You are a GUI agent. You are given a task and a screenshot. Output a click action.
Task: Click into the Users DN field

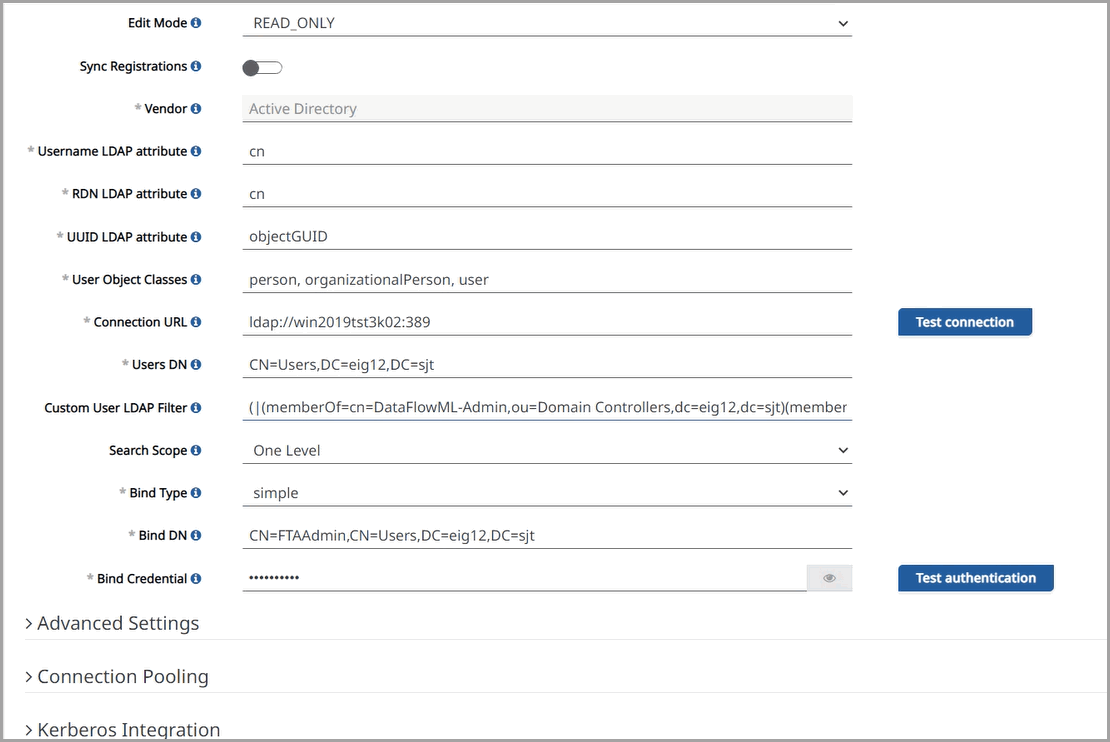coord(546,365)
